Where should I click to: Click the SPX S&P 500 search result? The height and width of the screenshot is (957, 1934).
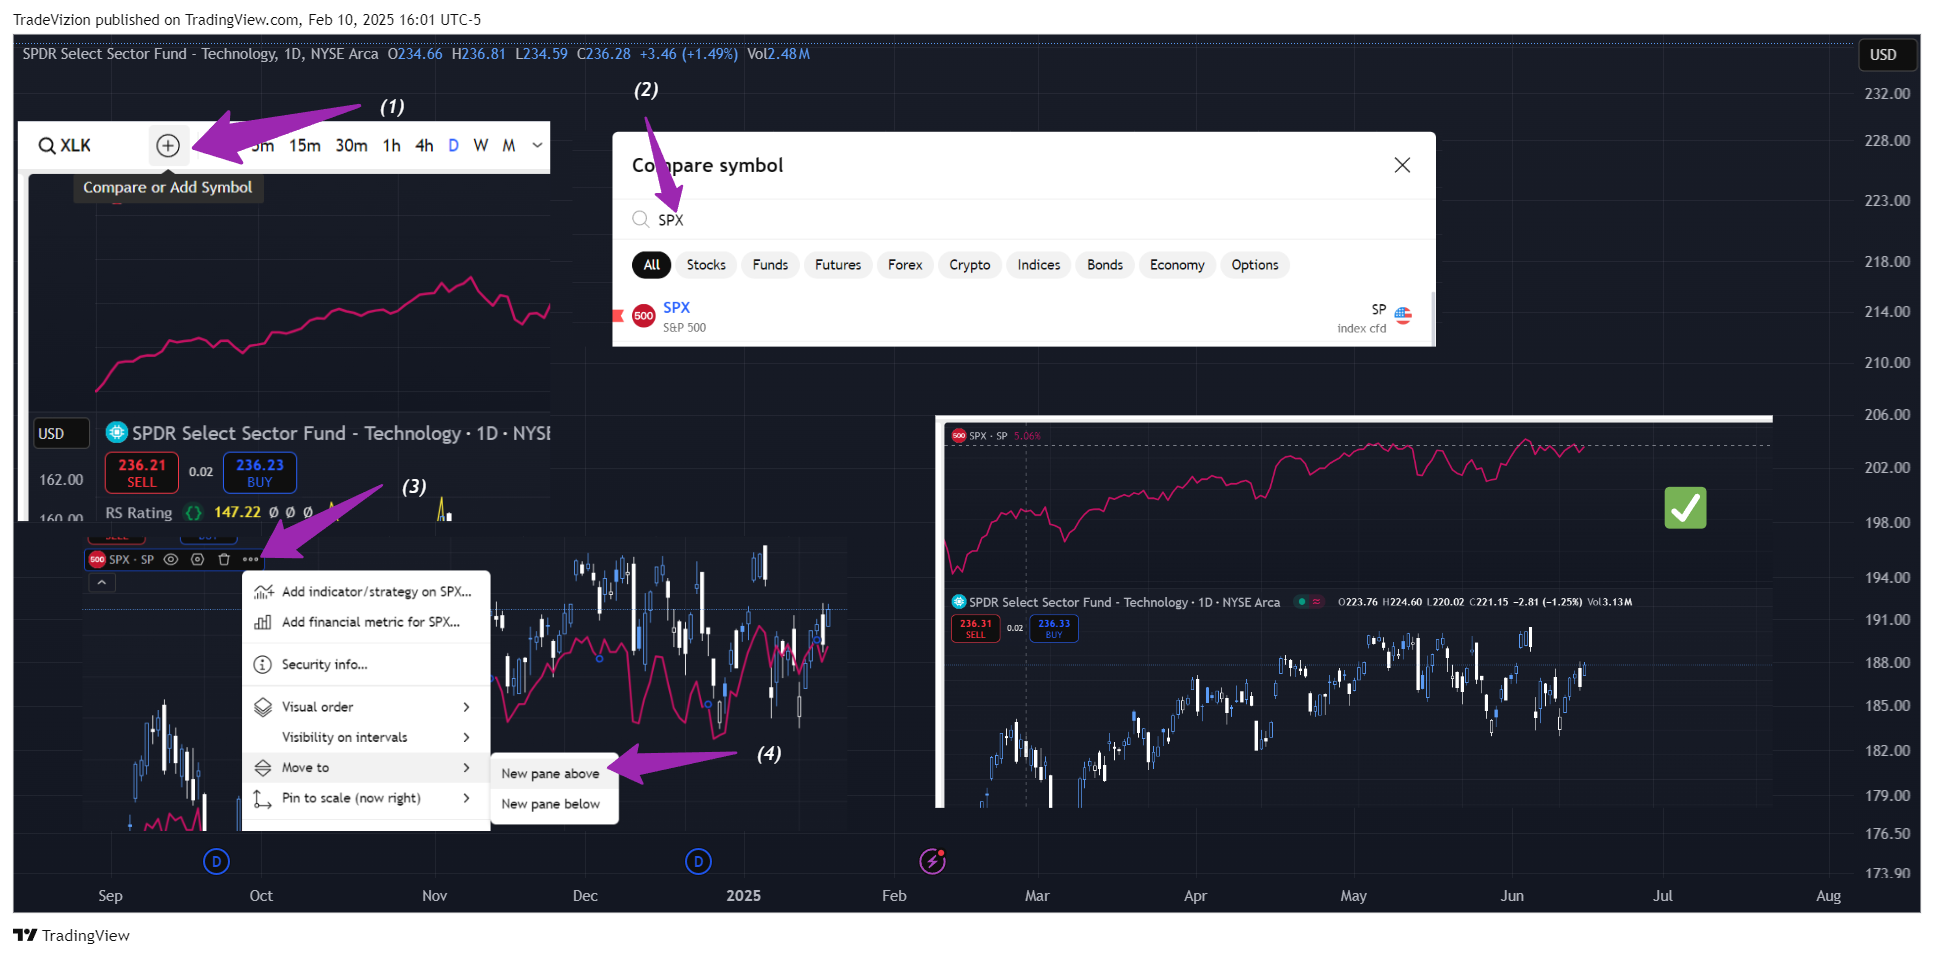click(1021, 317)
